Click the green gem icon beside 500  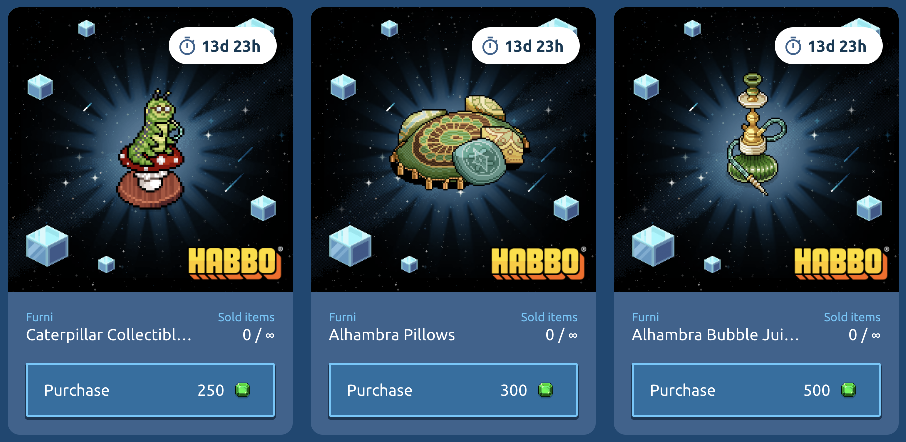point(848,390)
